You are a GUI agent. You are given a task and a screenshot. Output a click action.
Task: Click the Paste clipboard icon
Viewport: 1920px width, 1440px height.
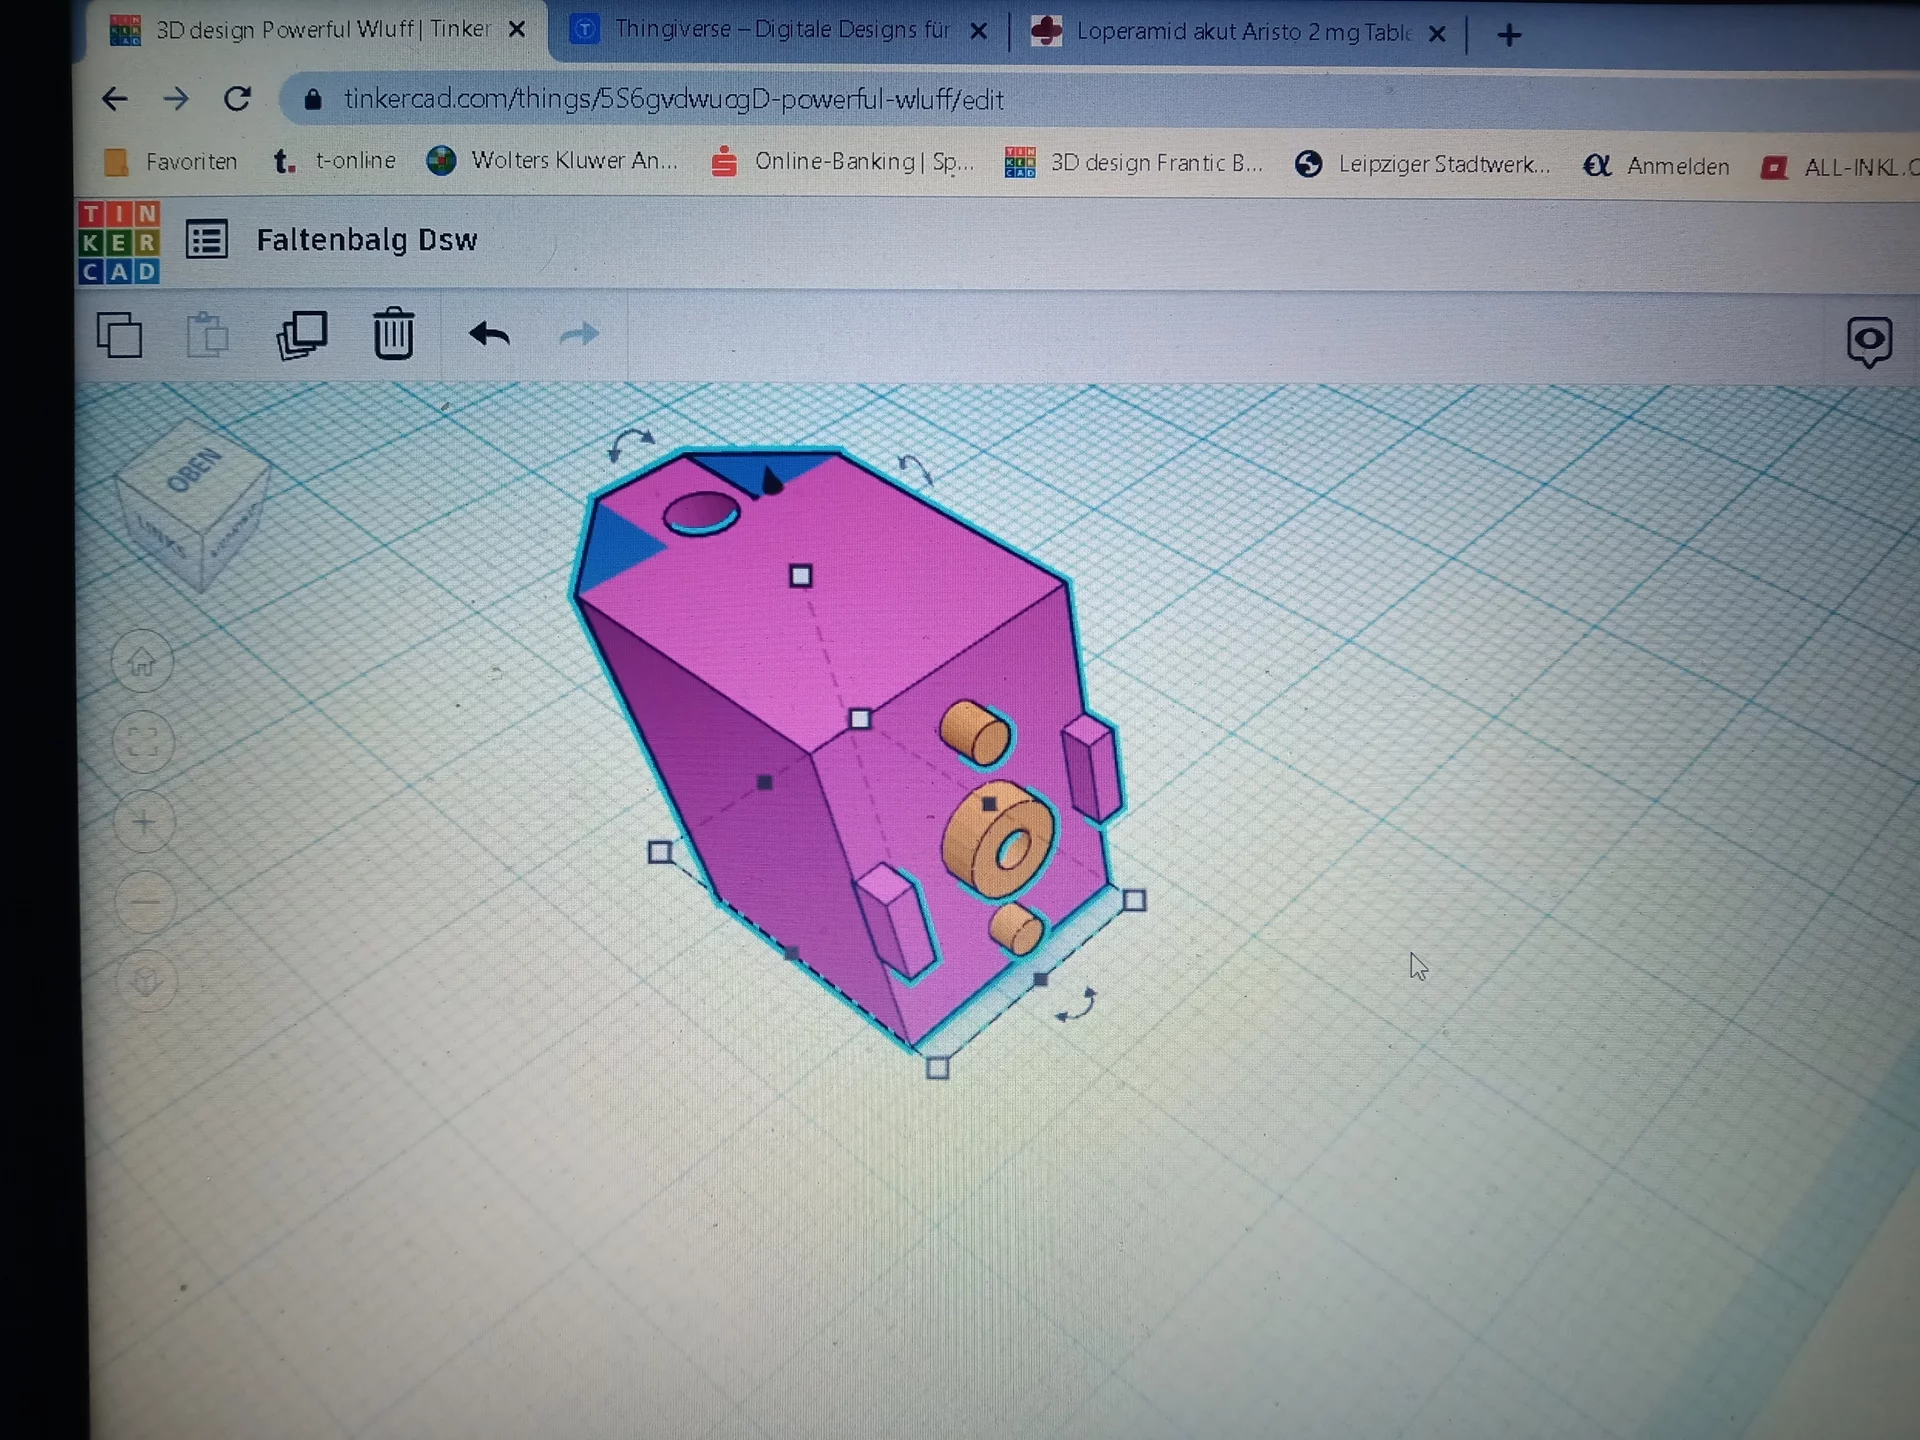208,335
